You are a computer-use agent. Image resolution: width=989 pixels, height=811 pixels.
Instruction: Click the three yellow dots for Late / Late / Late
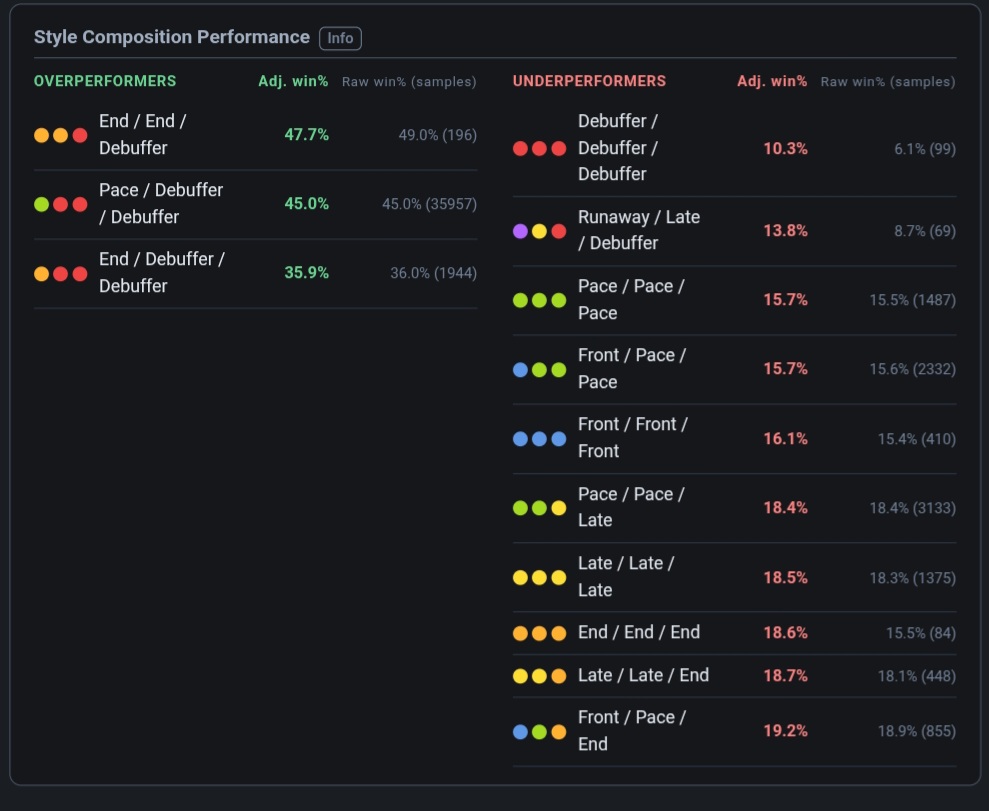tap(539, 578)
